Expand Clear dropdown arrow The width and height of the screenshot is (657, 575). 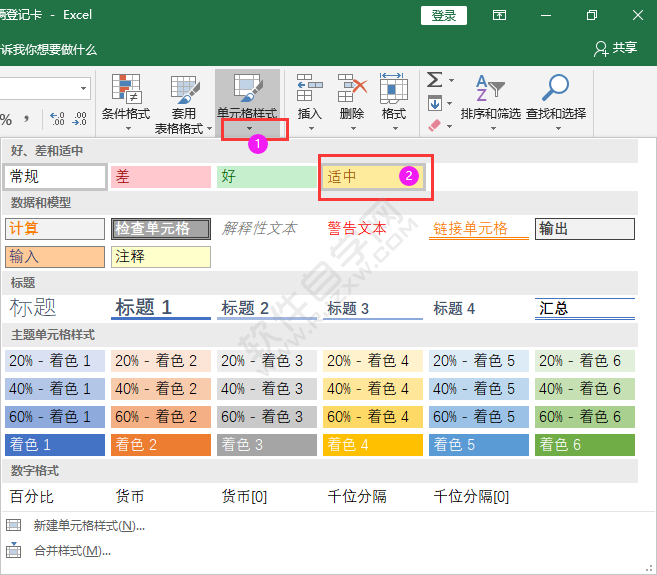point(450,126)
